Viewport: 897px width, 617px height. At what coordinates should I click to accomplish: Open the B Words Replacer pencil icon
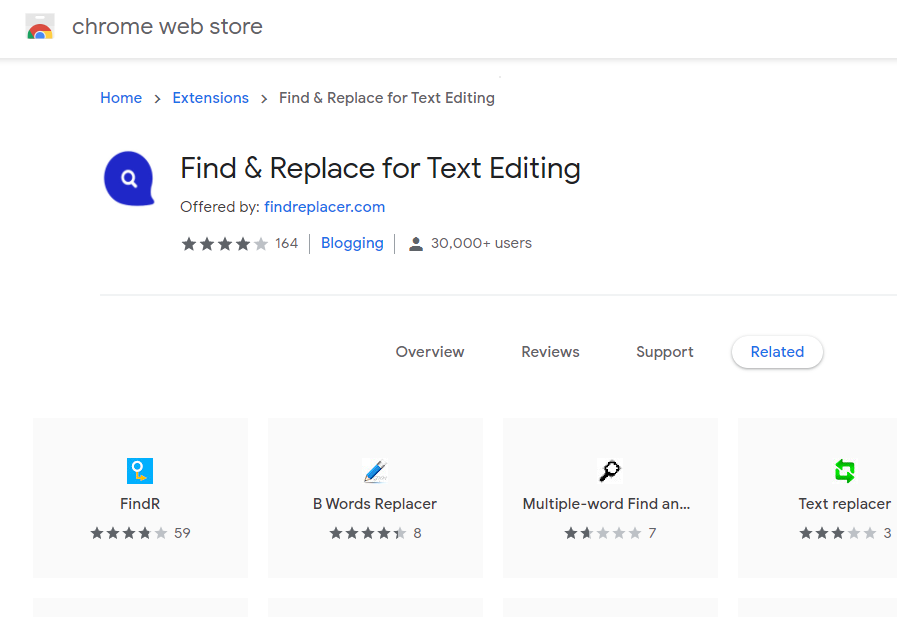point(375,471)
